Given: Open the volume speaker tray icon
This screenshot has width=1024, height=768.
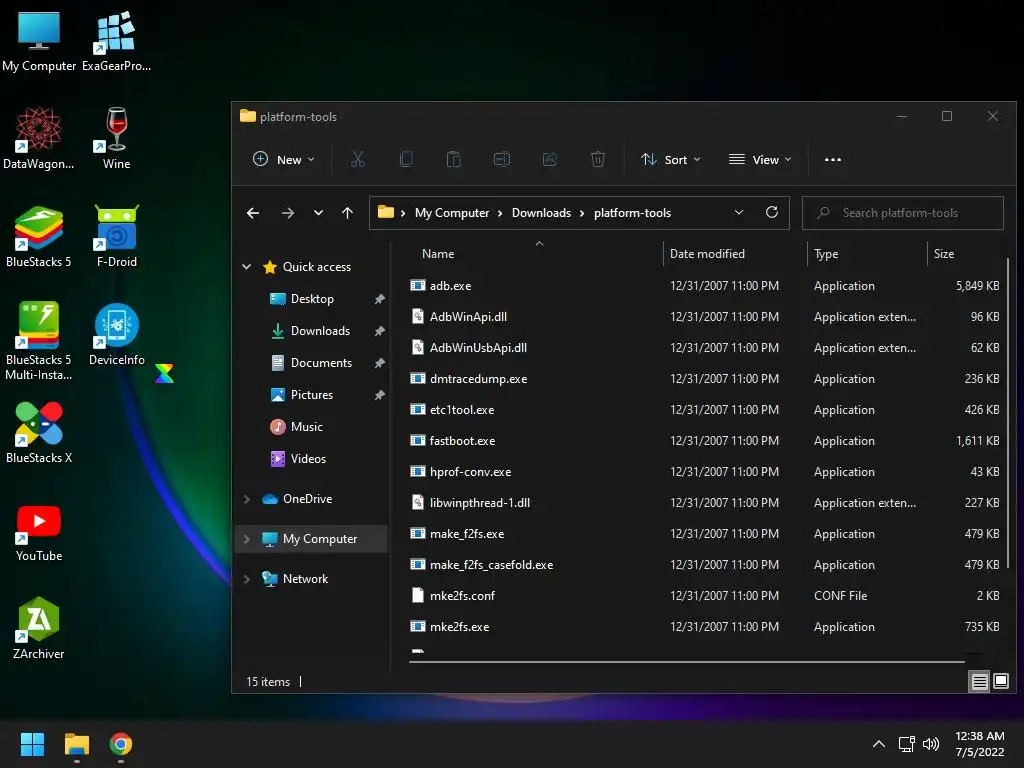Looking at the screenshot, I should point(931,744).
